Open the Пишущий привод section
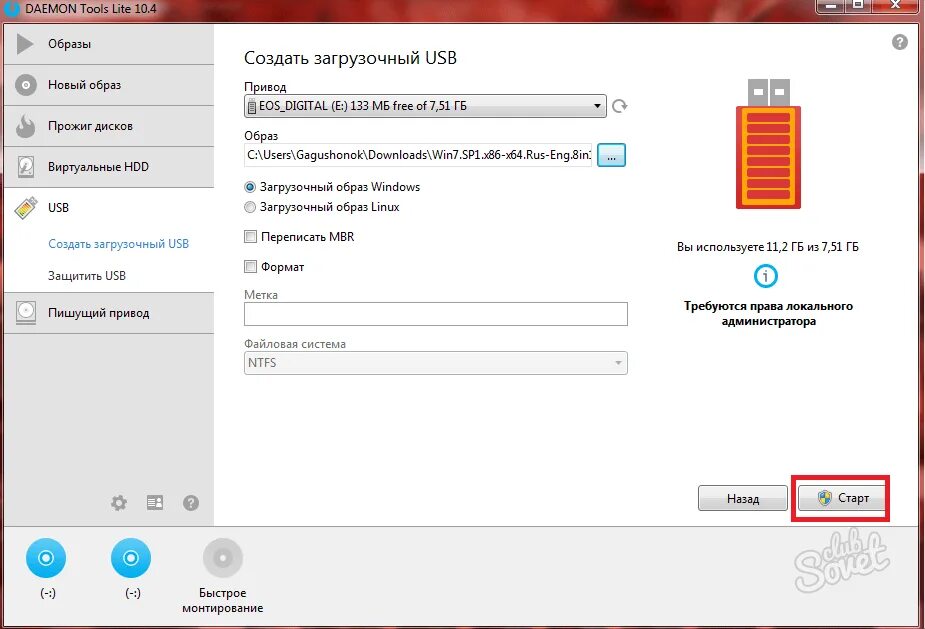The width and height of the screenshot is (925, 629). pos(109,313)
